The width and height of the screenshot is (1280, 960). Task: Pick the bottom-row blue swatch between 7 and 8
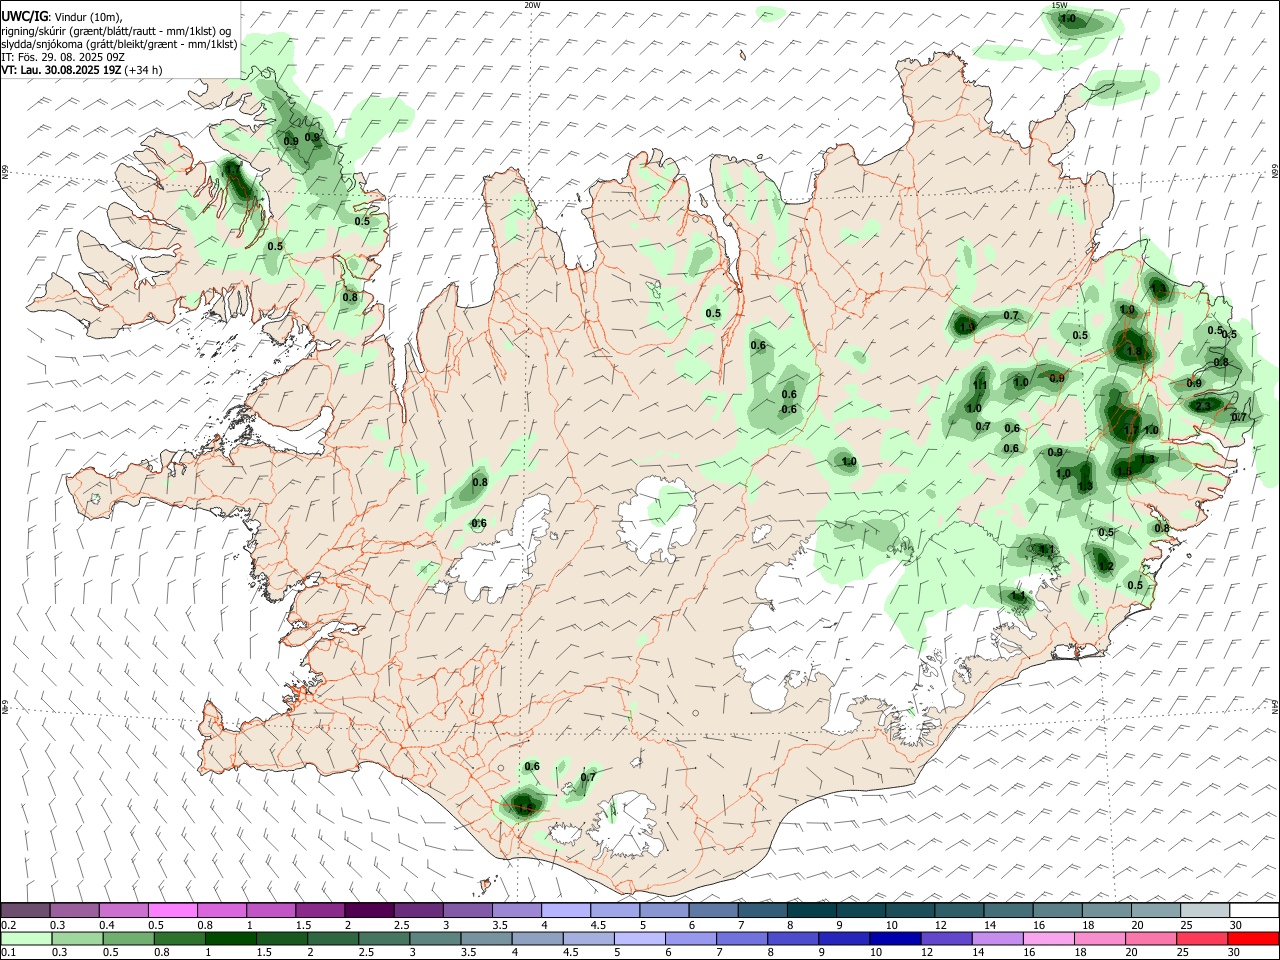(741, 938)
